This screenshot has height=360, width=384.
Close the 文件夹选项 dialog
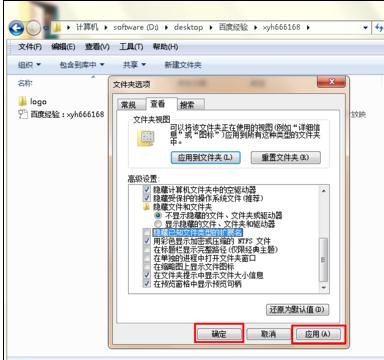coord(331,82)
